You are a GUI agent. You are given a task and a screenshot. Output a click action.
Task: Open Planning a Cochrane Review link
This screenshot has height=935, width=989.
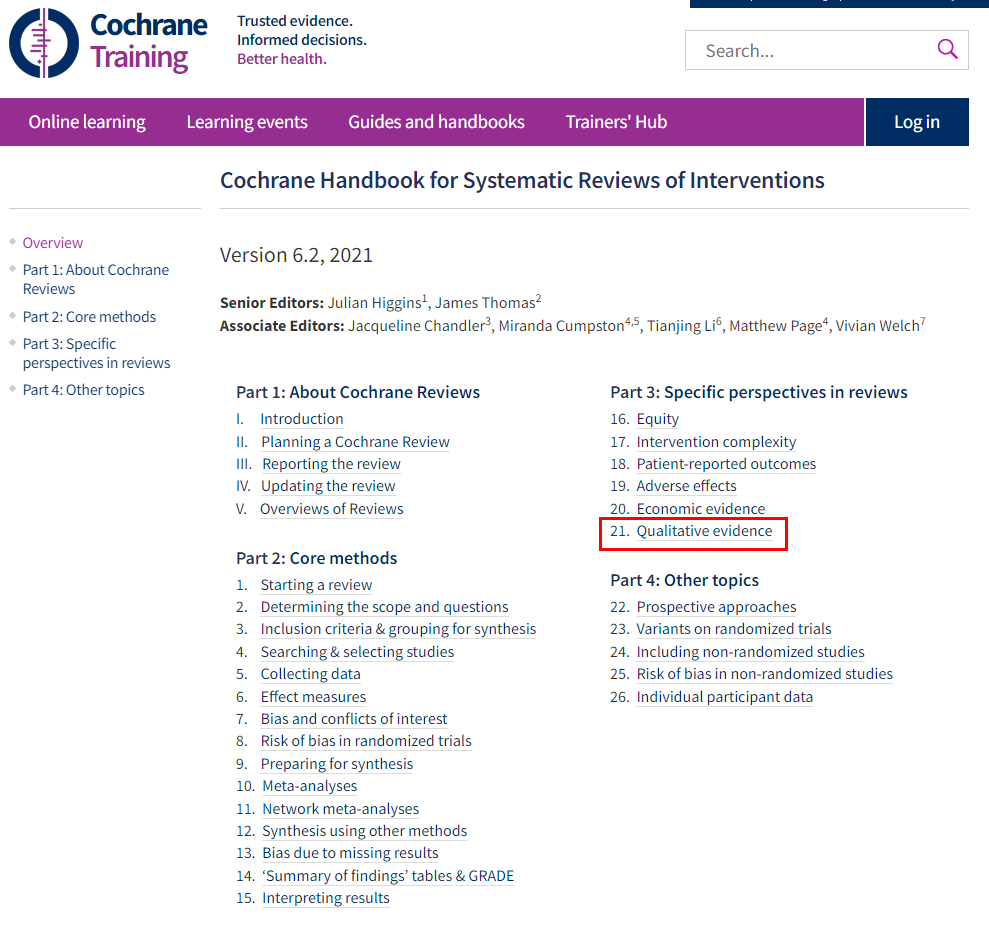355,442
